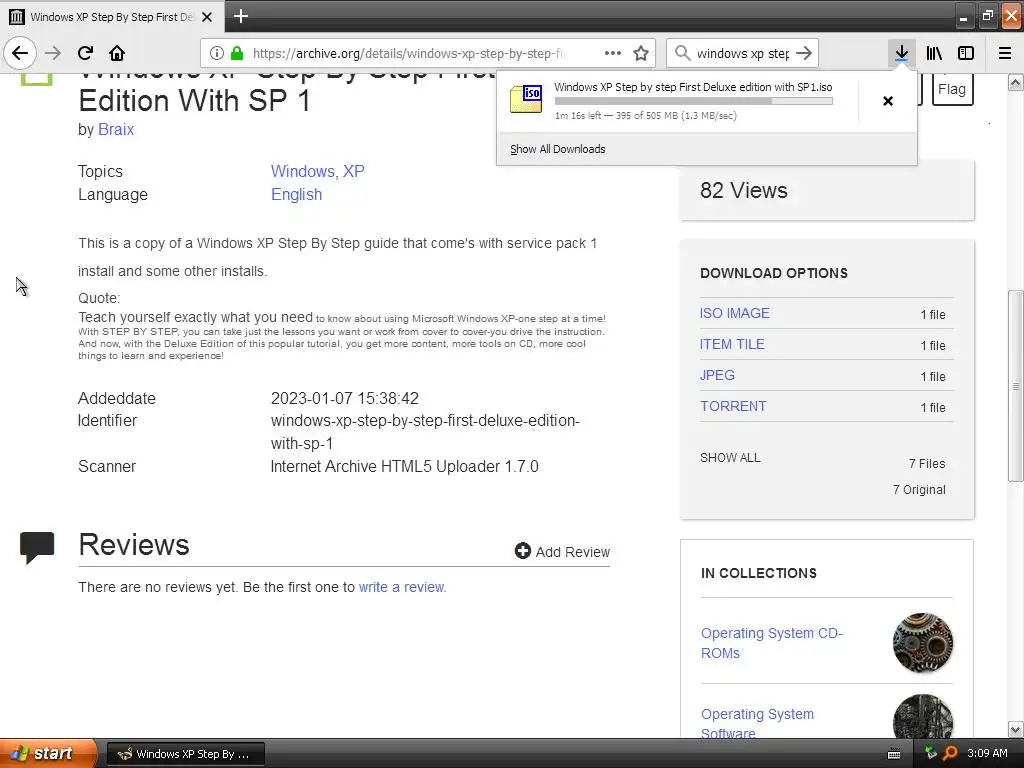This screenshot has height=768, width=1024.
Task: Select Windows XP Step By taskbar button
Action: pyautogui.click(x=185, y=754)
